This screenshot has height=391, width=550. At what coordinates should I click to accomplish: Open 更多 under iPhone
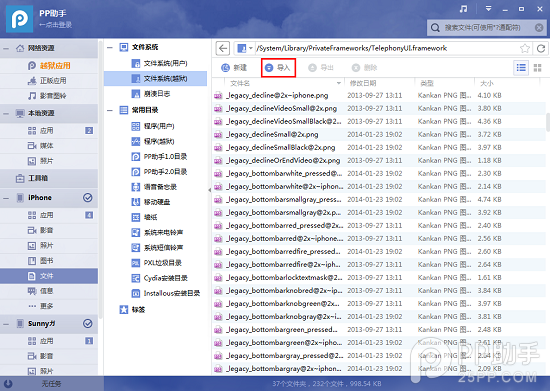[x=49, y=306]
